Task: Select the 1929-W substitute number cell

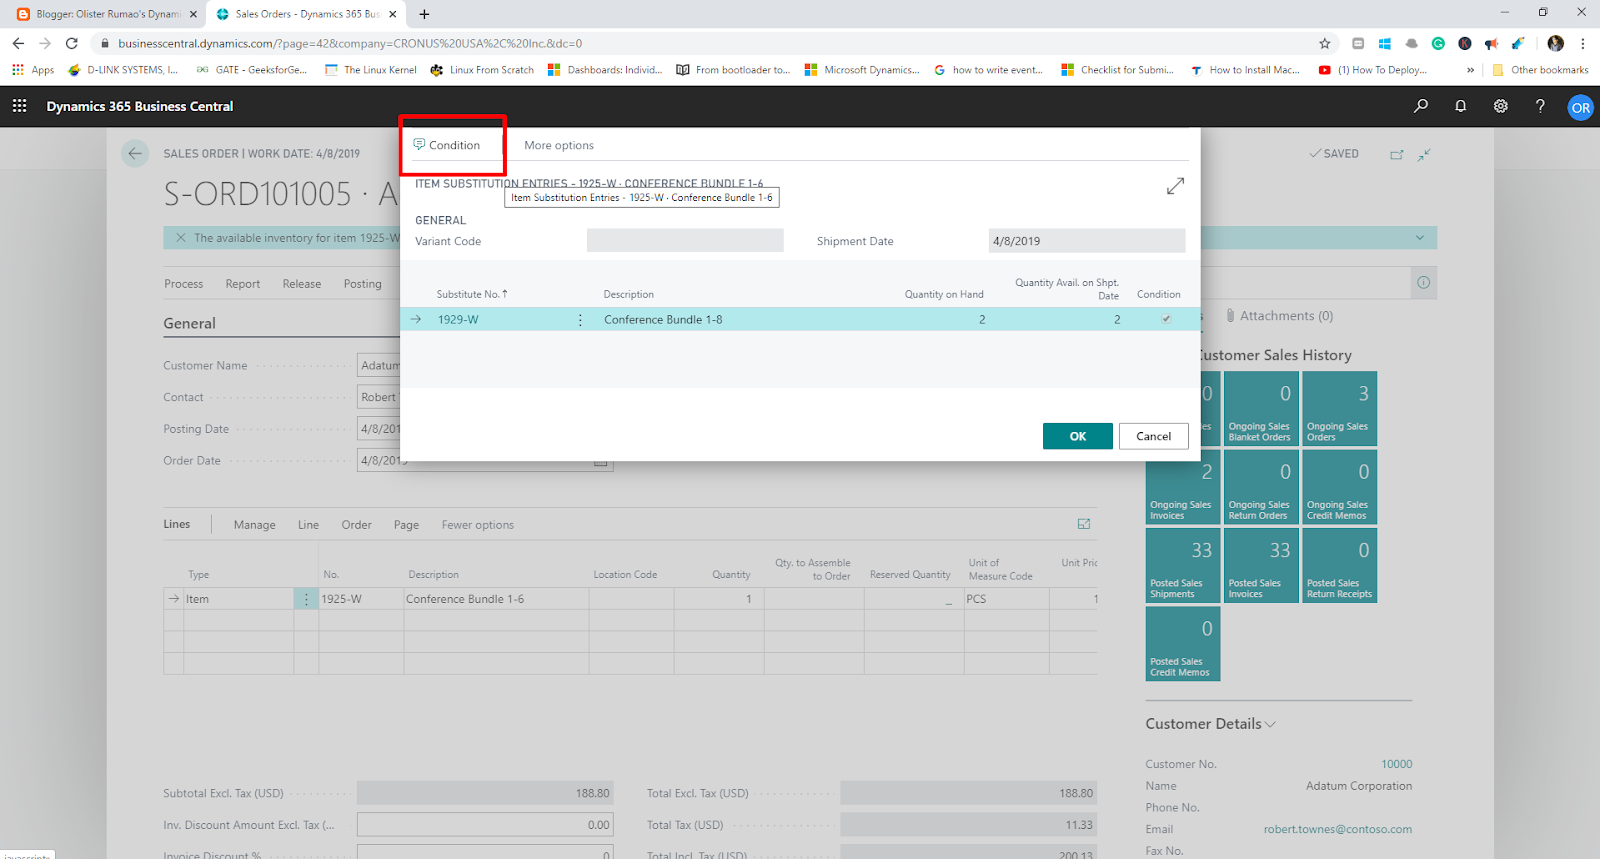Action: pyautogui.click(x=458, y=320)
